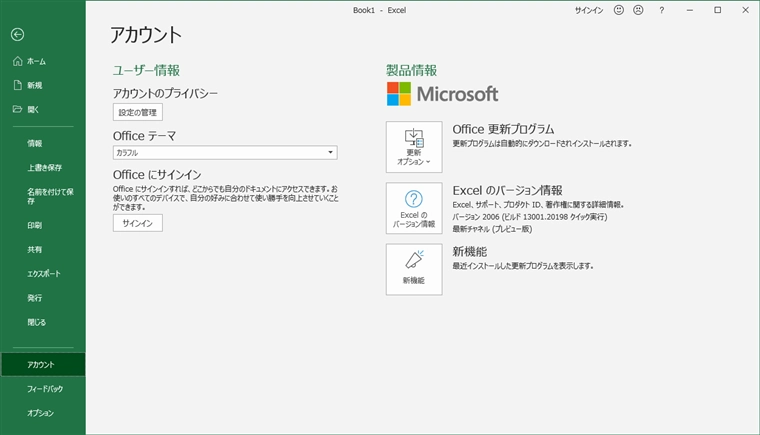
Task: Select 上書き保存 in the sidebar
Action: tap(43, 168)
